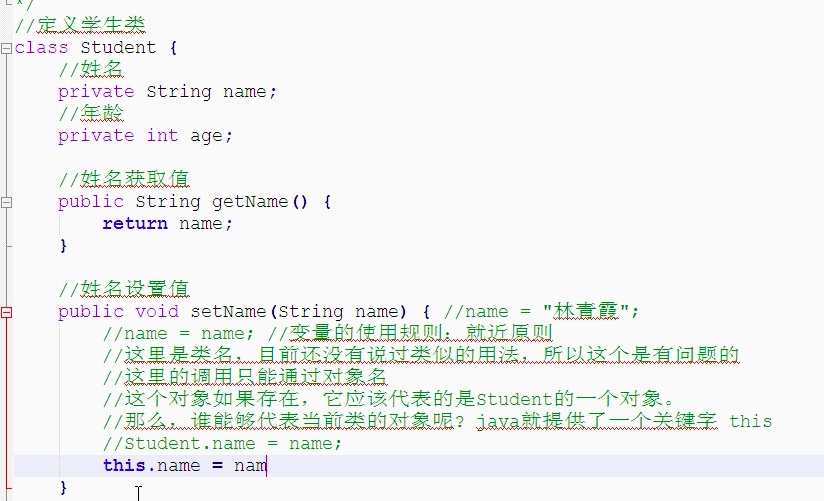824x501 pixels.
Task: Click the comment '//姓名获取值'
Action: tap(123, 179)
